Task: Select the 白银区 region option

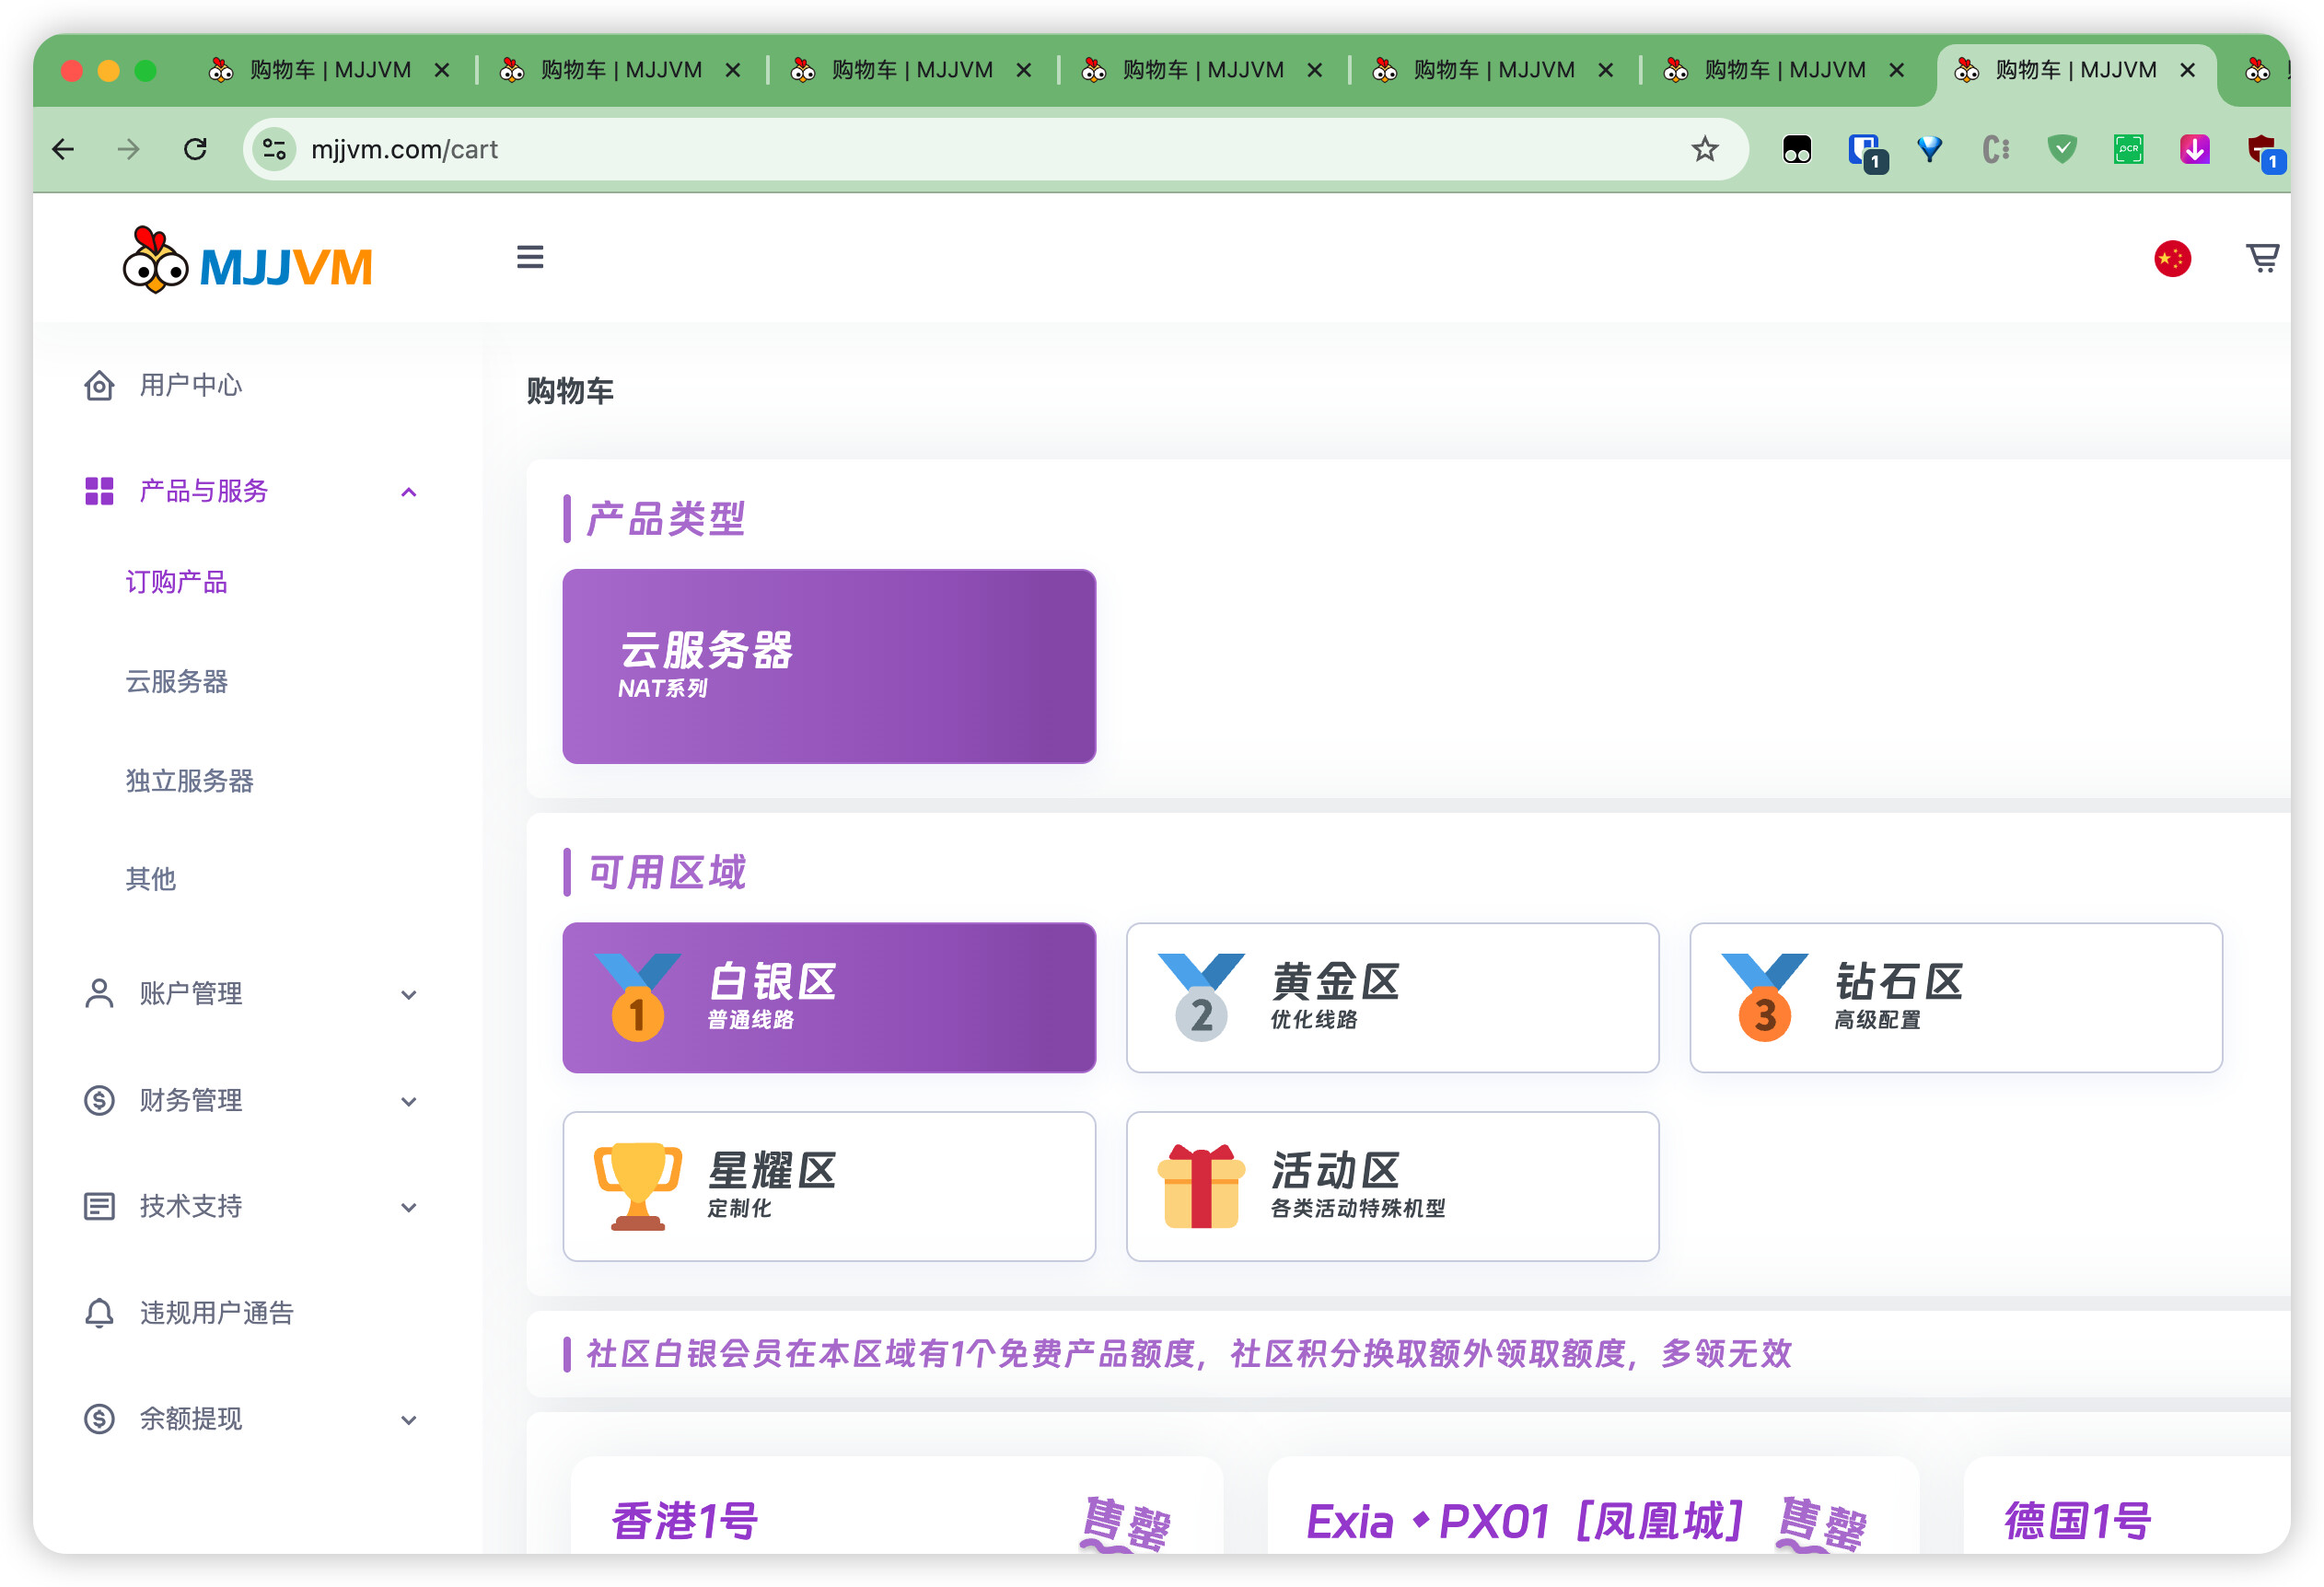Action: (x=829, y=997)
